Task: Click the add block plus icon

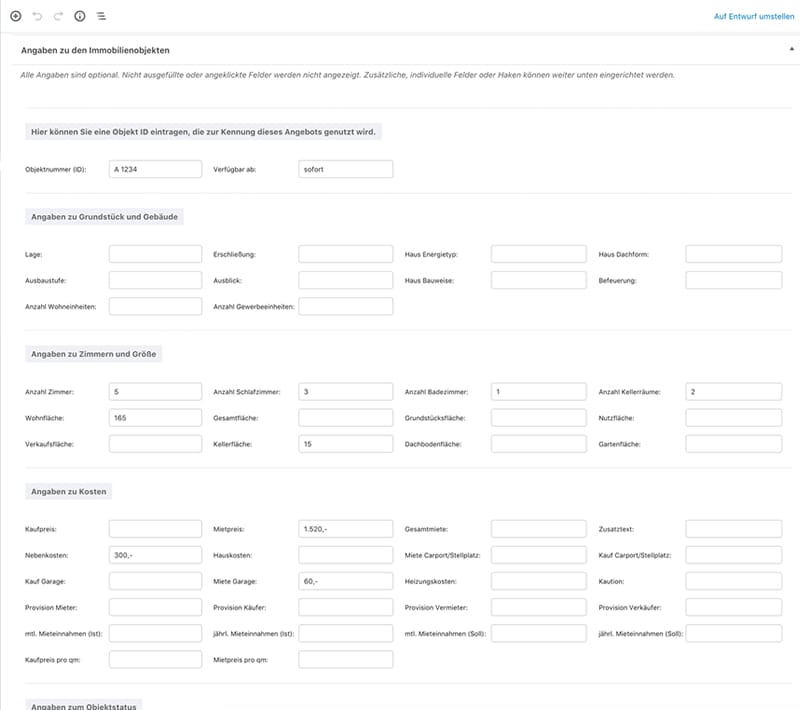Action: (x=15, y=17)
